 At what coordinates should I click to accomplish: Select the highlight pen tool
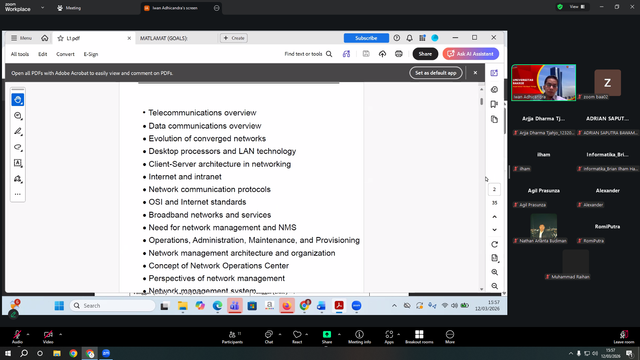tap(18, 131)
